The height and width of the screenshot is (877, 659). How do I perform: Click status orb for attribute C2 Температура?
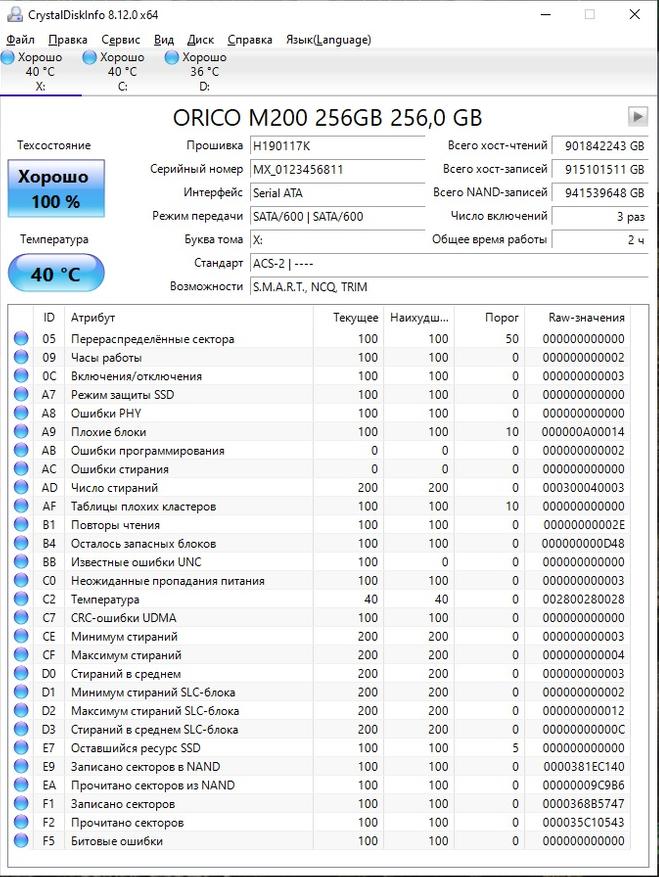click(21, 599)
